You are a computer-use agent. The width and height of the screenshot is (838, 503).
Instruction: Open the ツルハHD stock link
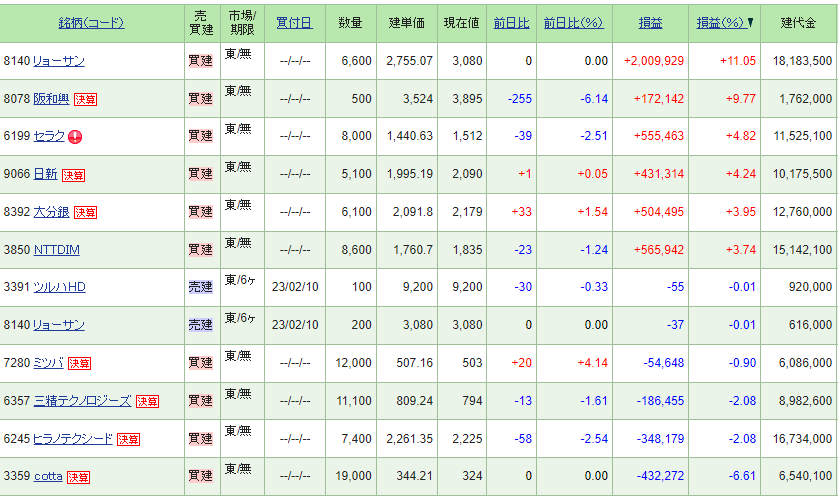(x=59, y=287)
